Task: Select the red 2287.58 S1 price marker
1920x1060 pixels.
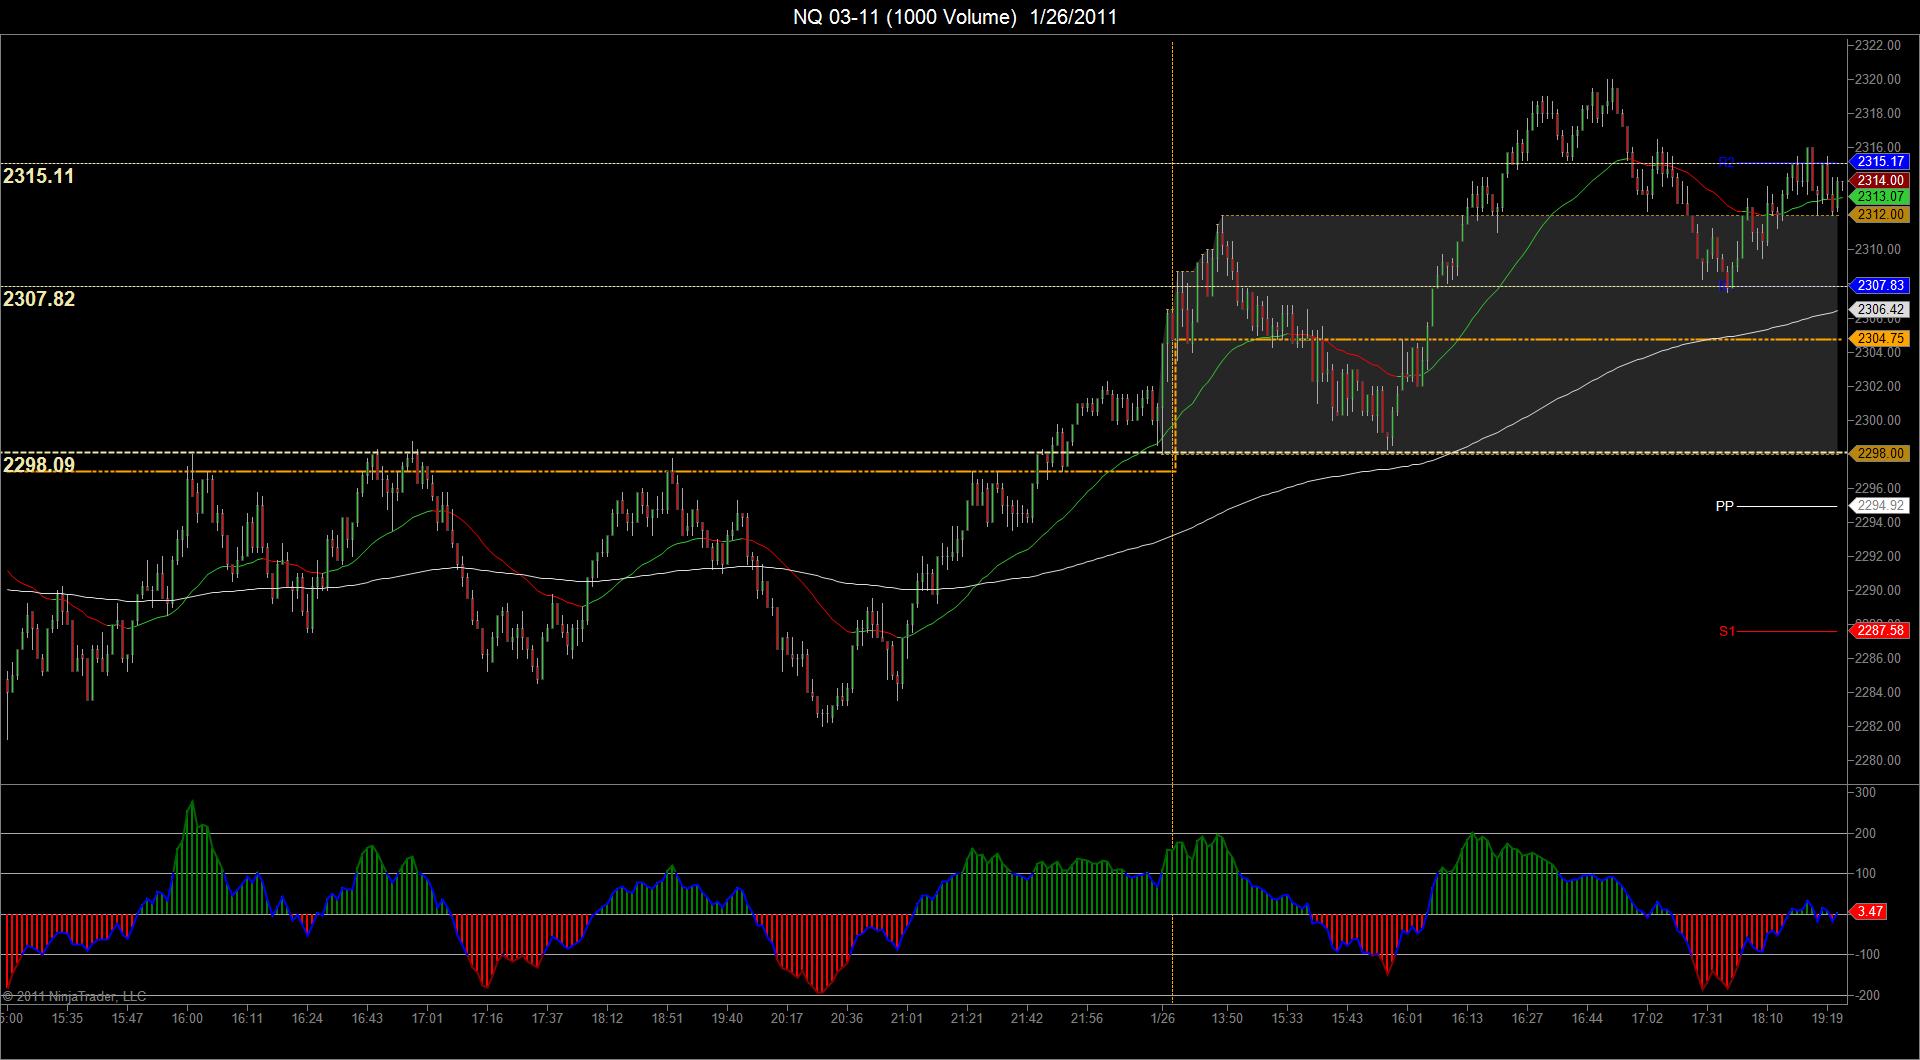Action: [1880, 631]
